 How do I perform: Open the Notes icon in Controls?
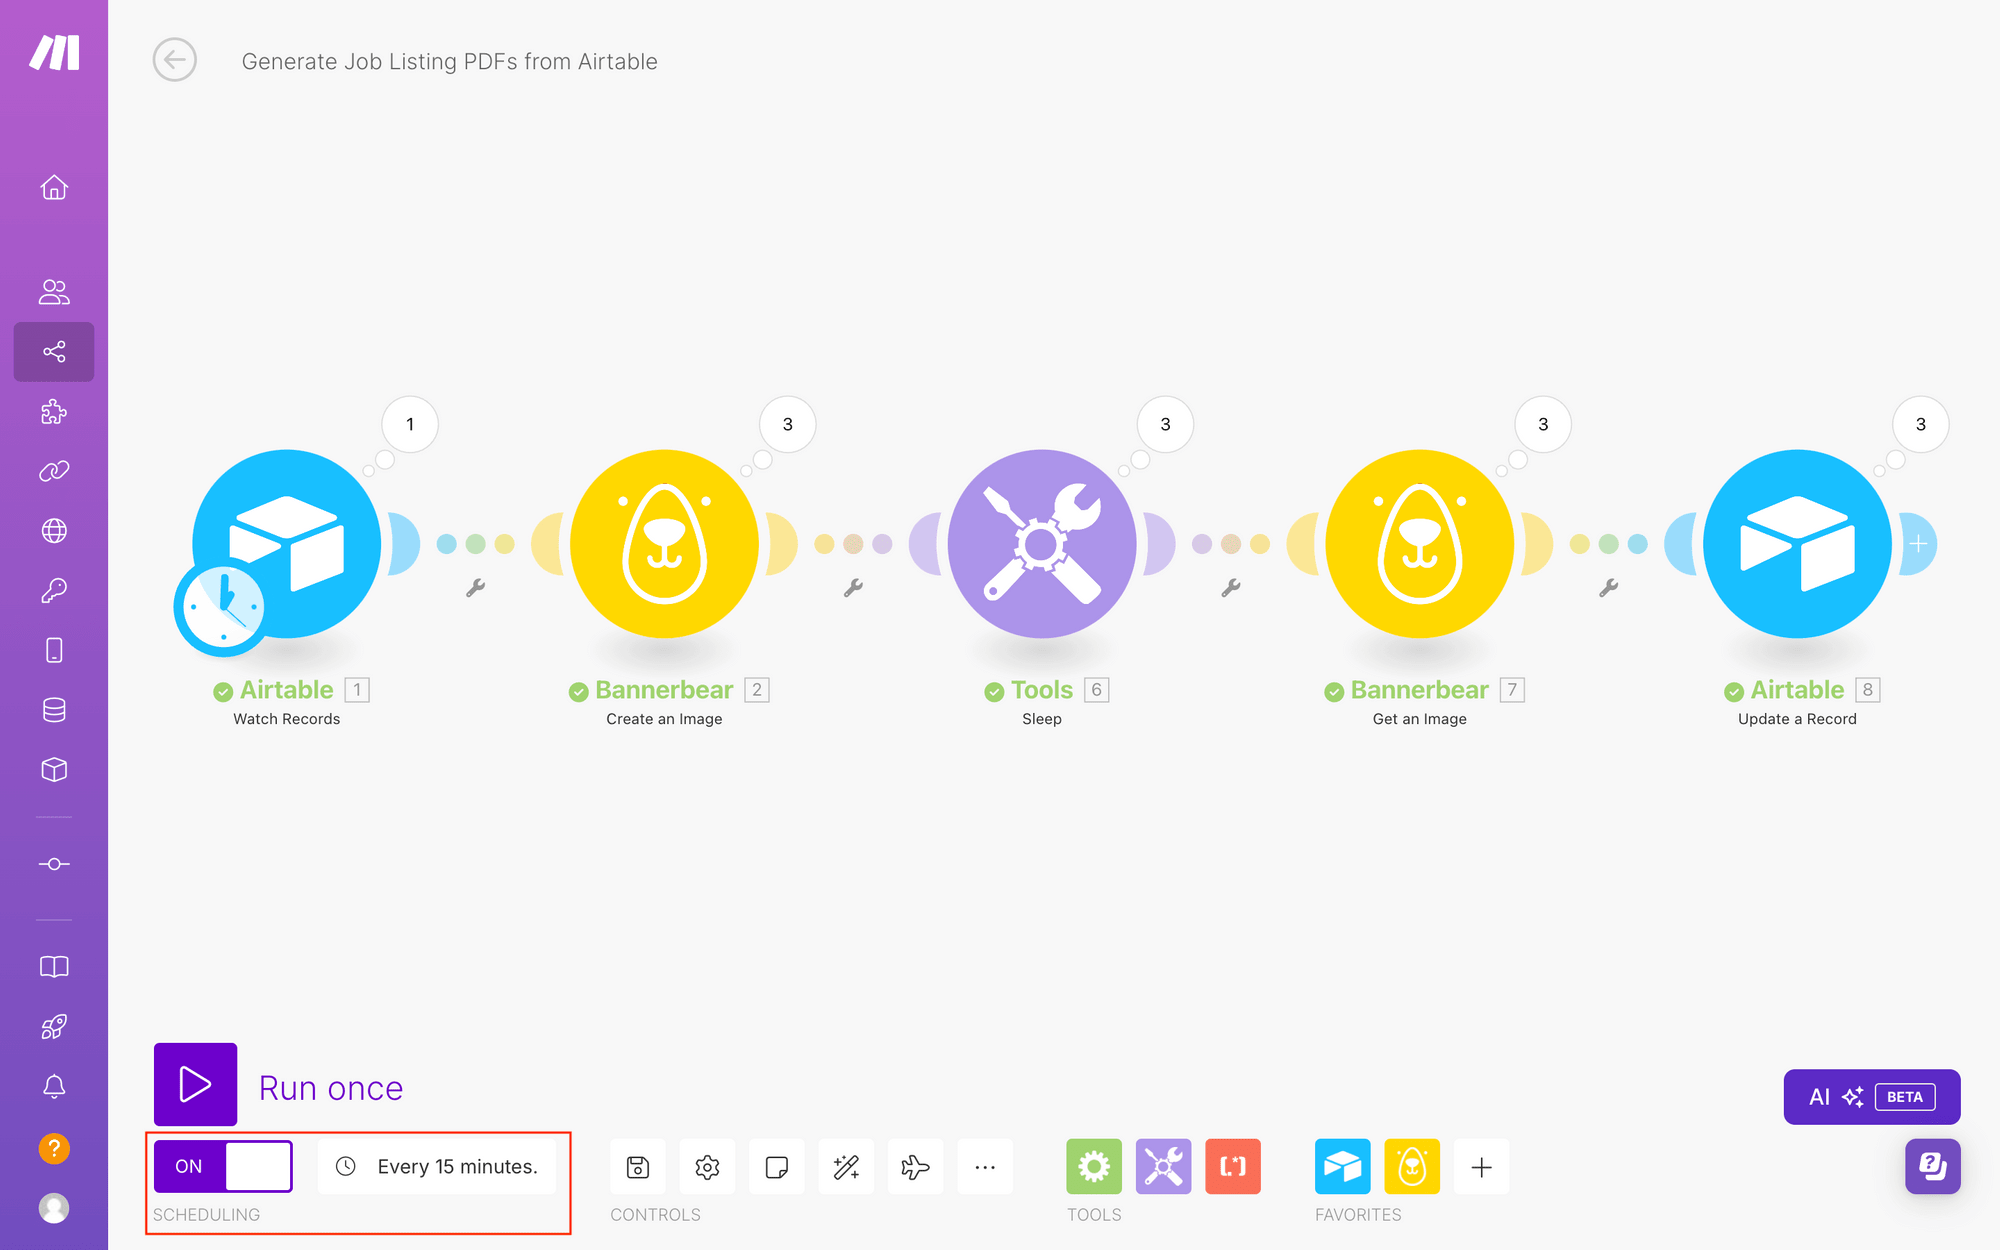[776, 1166]
